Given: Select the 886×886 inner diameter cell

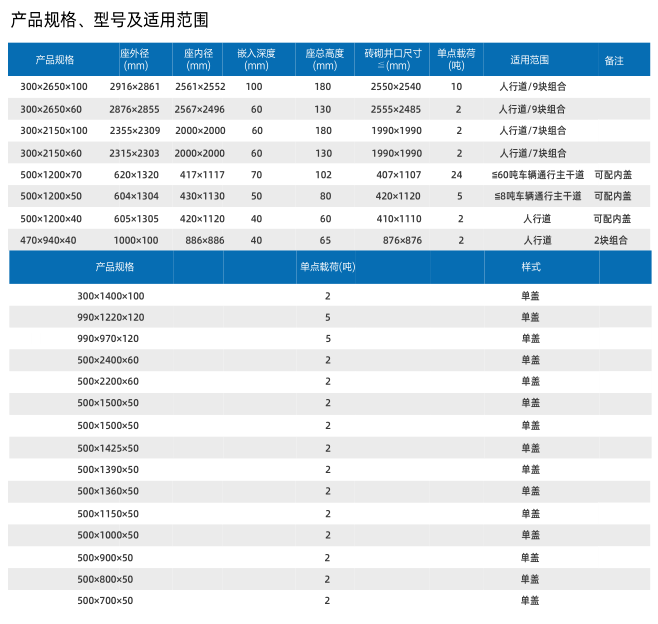Looking at the screenshot, I should pyautogui.click(x=204, y=241).
